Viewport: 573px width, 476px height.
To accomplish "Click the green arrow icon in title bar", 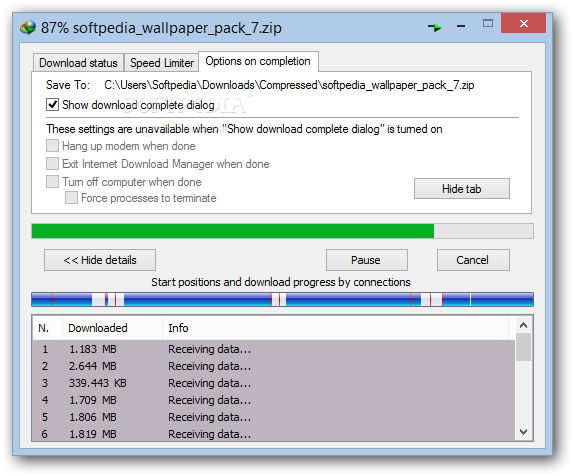I will 435,27.
